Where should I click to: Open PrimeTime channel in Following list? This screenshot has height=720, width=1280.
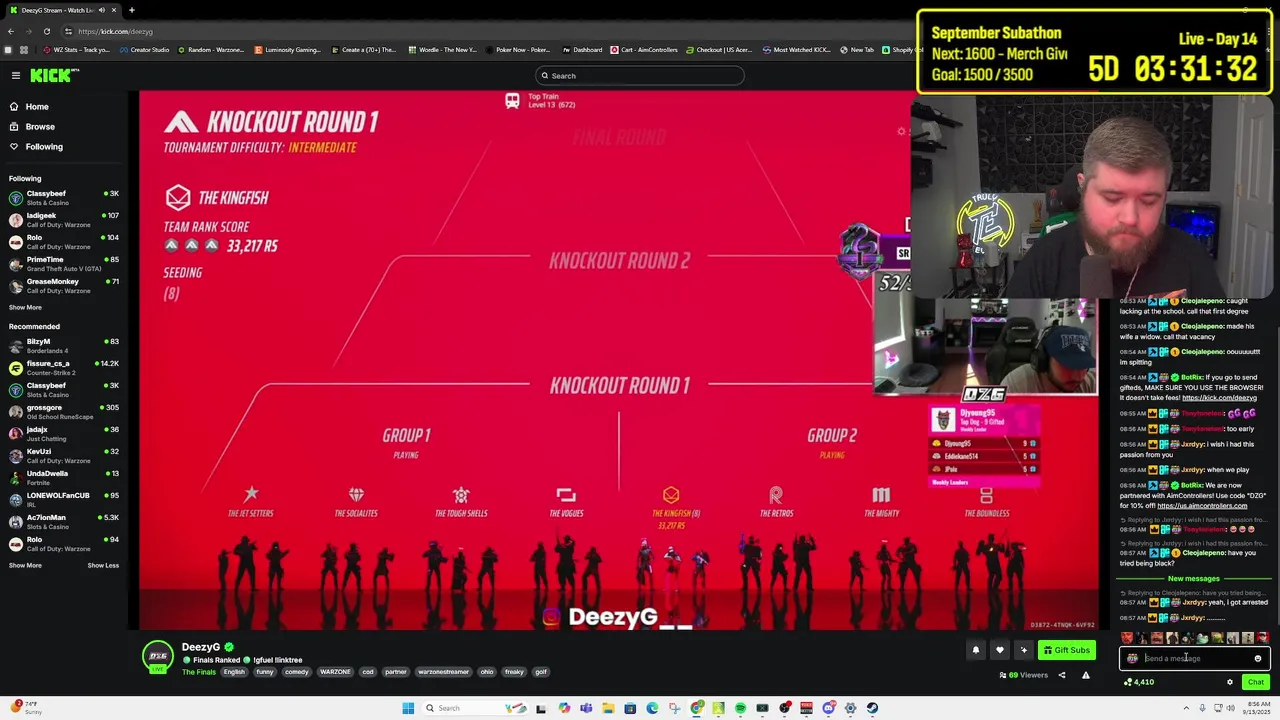(x=64, y=264)
